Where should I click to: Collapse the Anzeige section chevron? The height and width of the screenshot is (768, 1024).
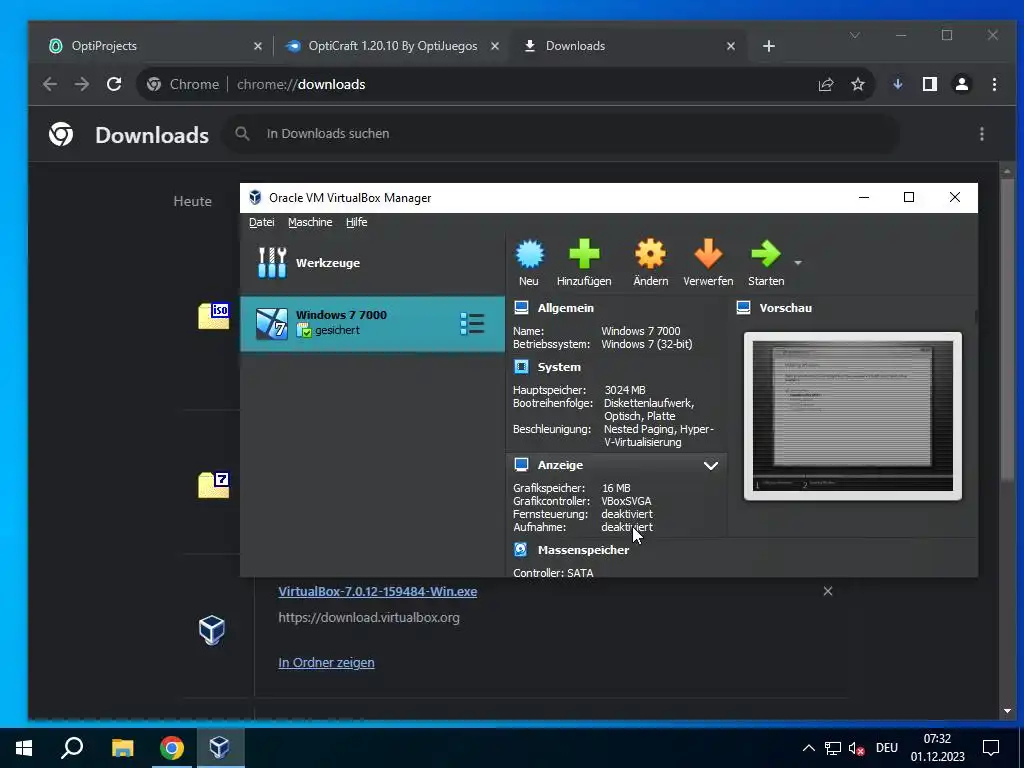click(711, 465)
